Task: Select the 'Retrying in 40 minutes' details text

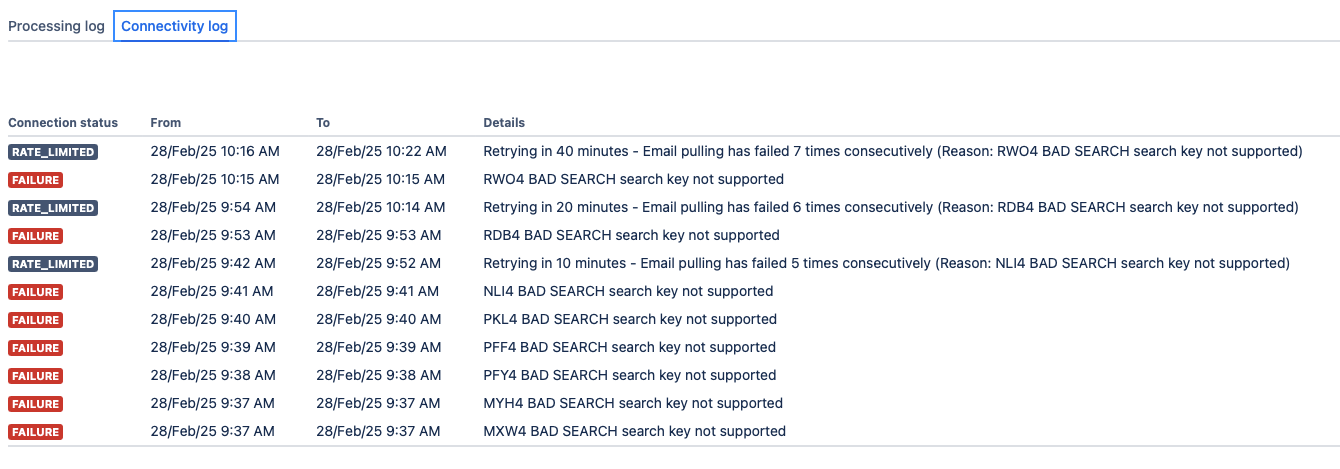Action: [893, 151]
